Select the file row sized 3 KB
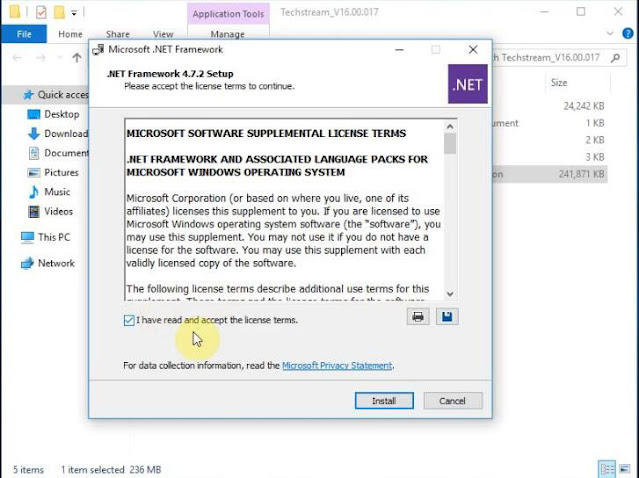The image size is (639, 478). coord(550,157)
